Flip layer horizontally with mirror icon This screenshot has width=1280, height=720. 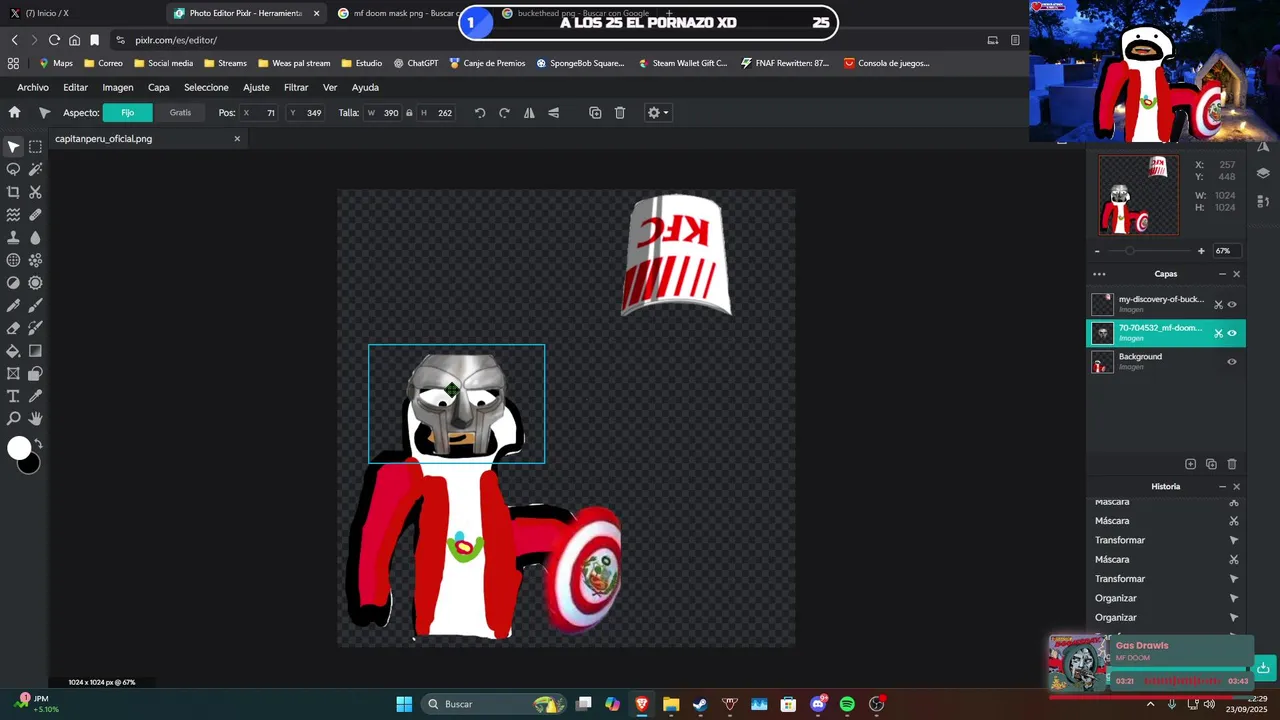click(529, 113)
